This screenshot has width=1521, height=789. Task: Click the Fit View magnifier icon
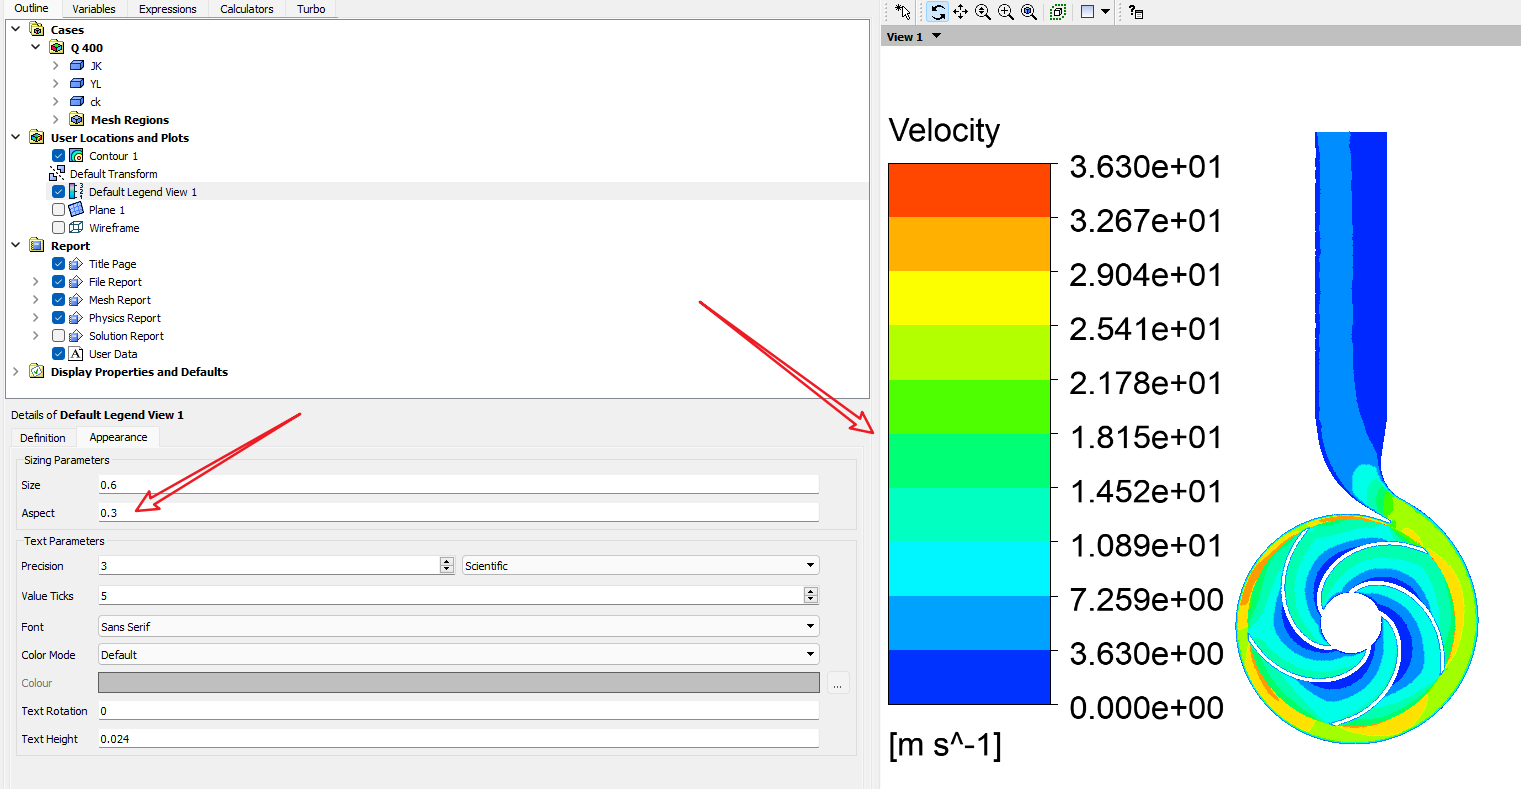pyautogui.click(x=1029, y=12)
